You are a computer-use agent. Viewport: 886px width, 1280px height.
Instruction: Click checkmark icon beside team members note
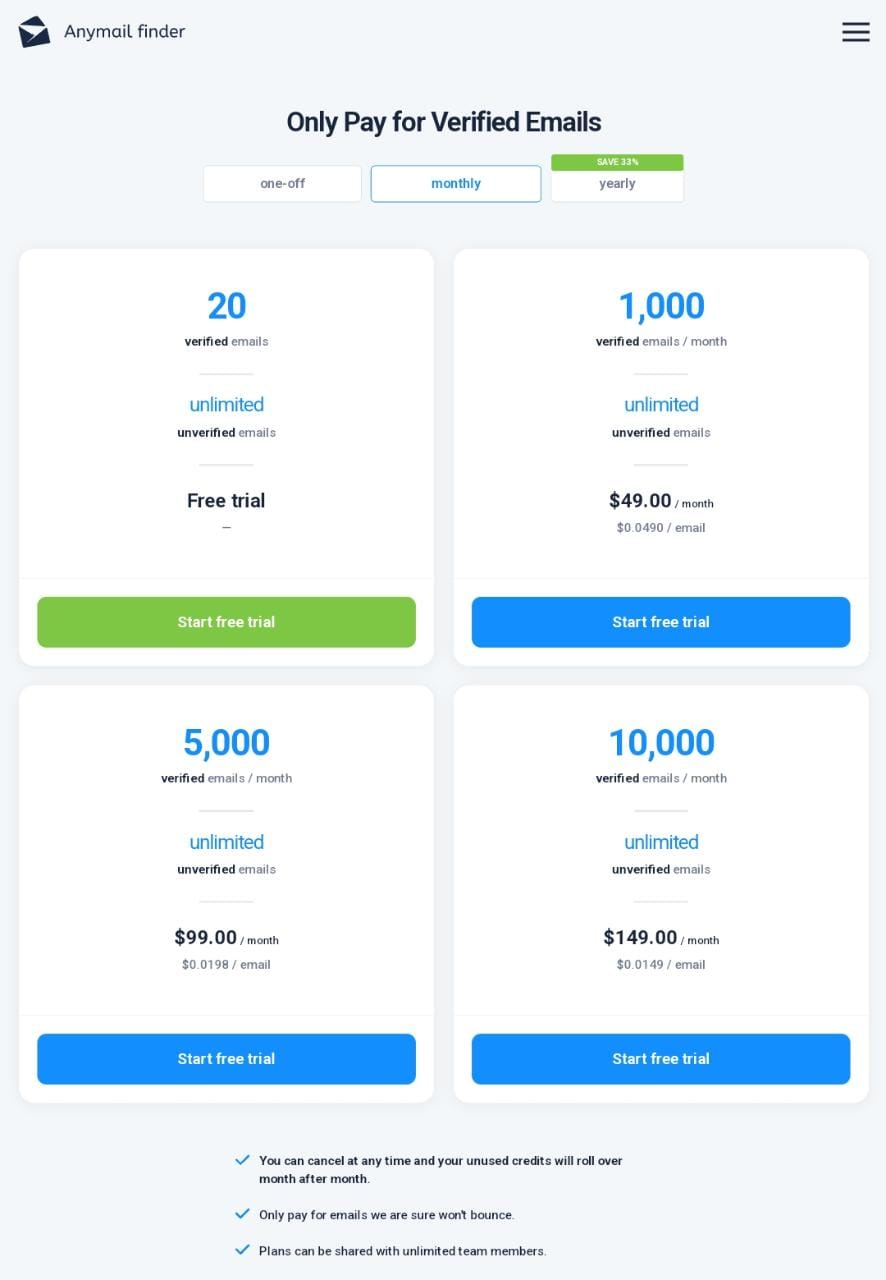(x=242, y=1250)
